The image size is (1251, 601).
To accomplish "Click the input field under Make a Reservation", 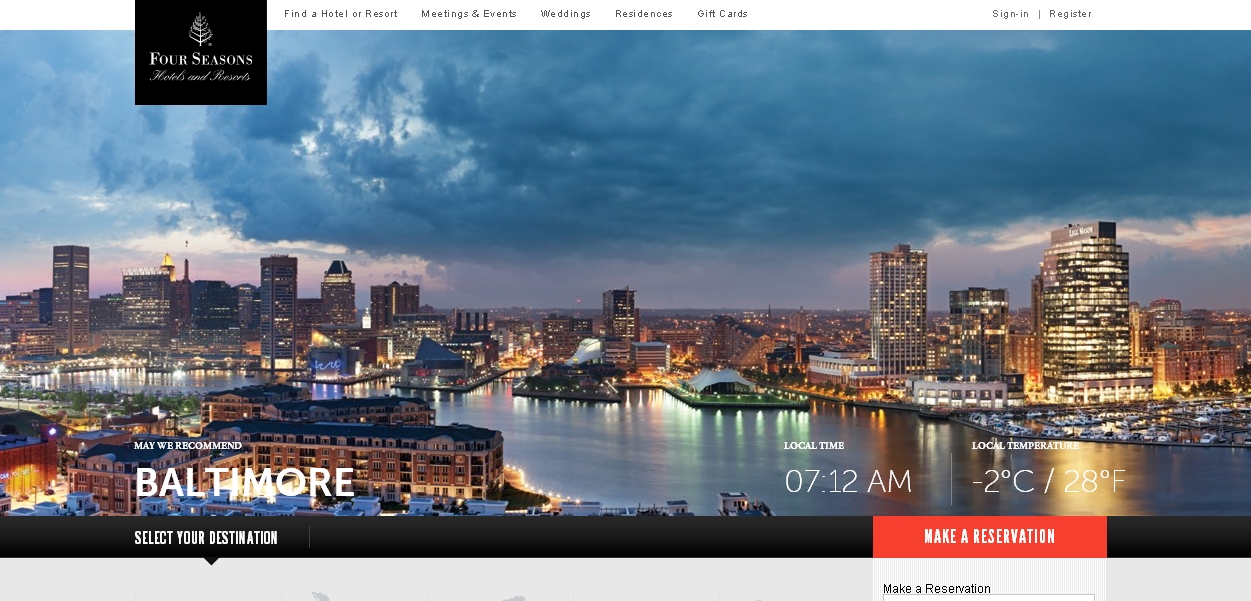I will coord(988,598).
